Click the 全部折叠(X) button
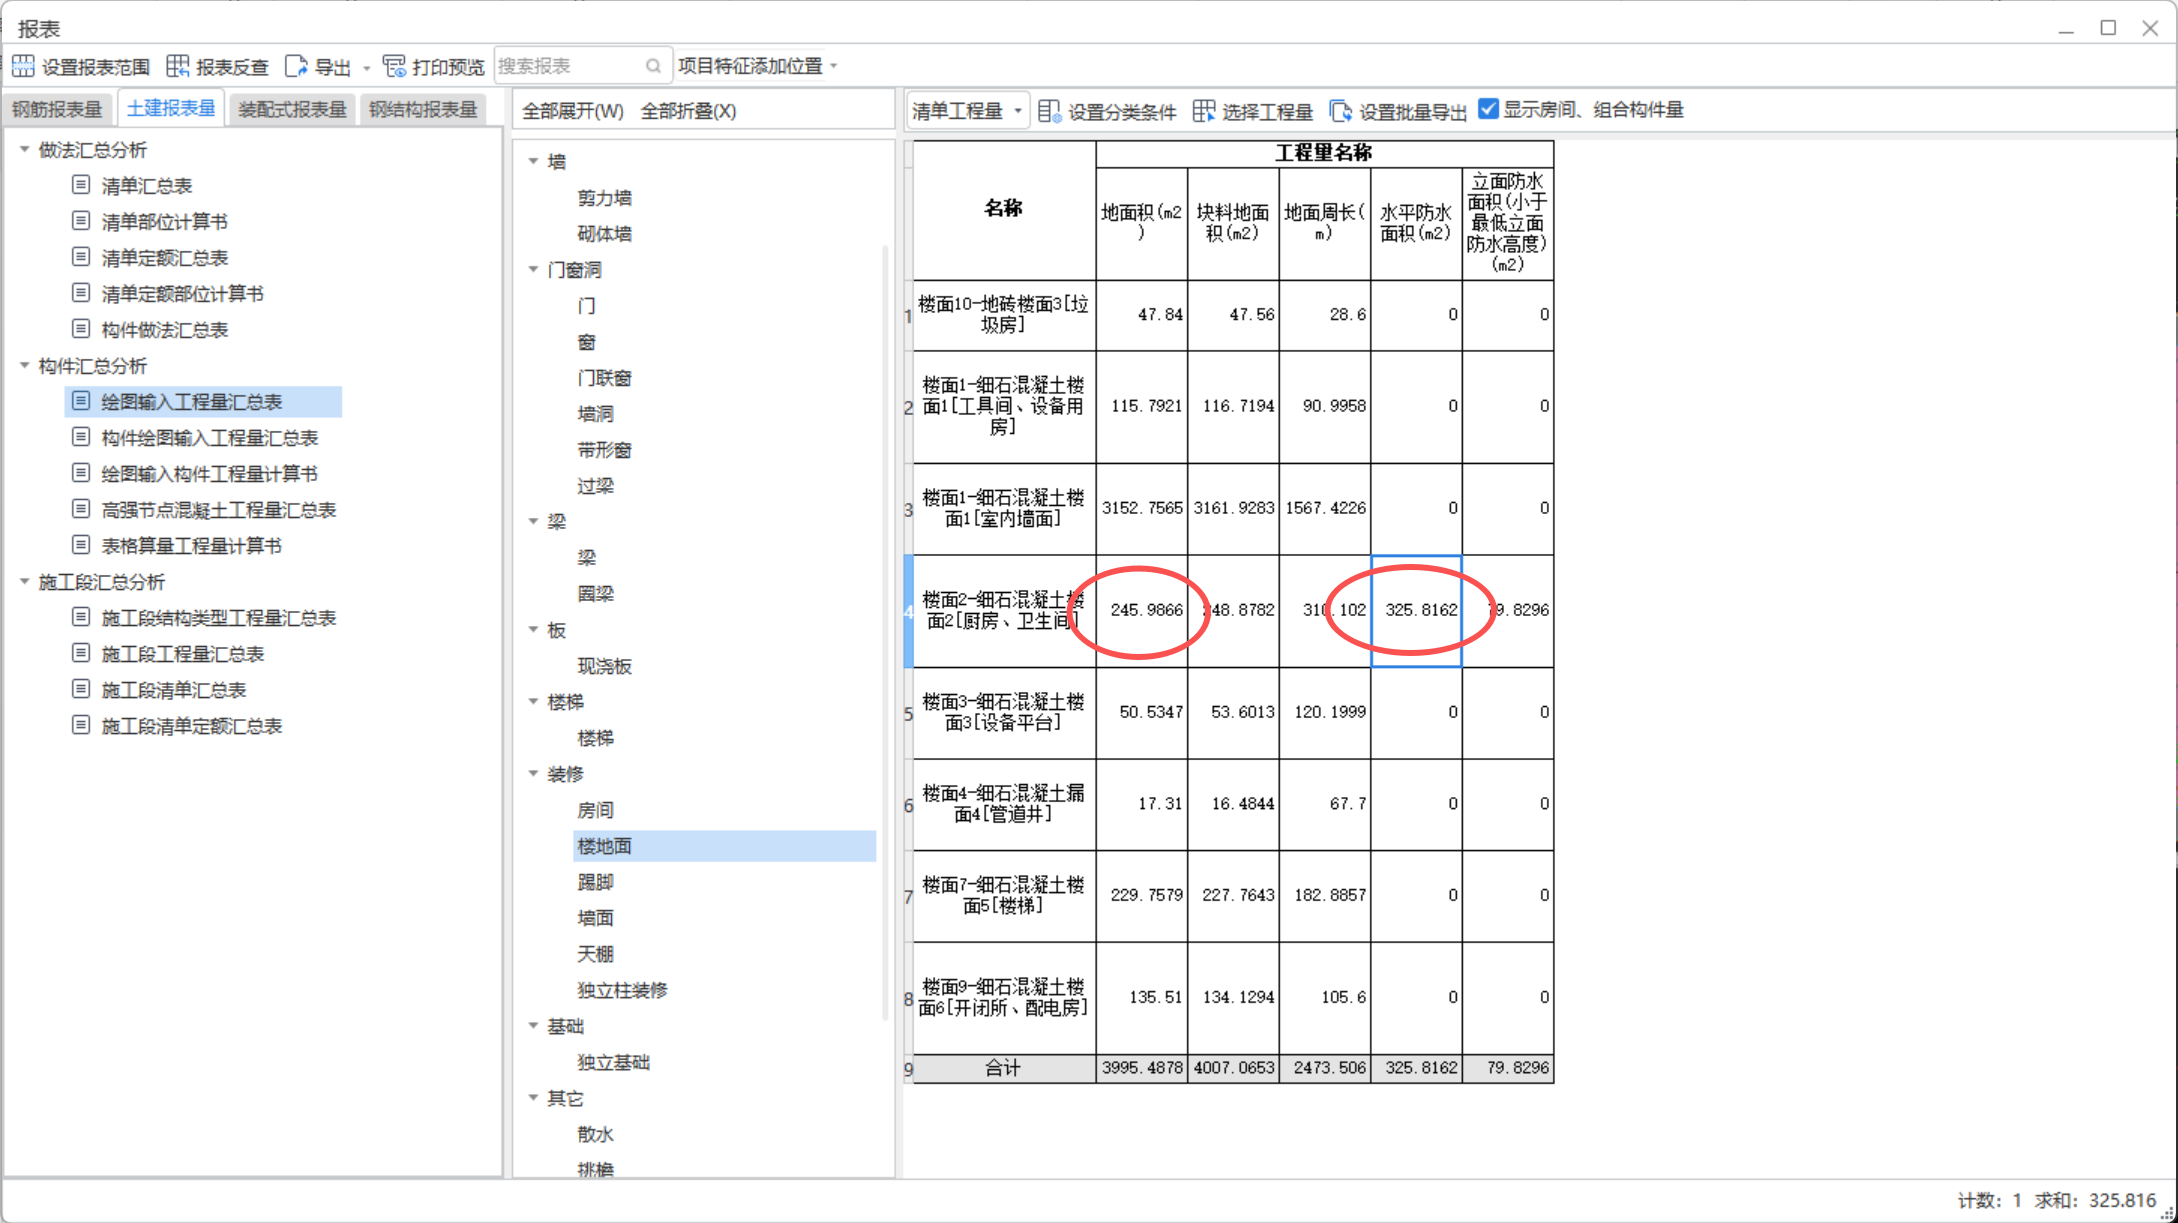 coord(689,111)
